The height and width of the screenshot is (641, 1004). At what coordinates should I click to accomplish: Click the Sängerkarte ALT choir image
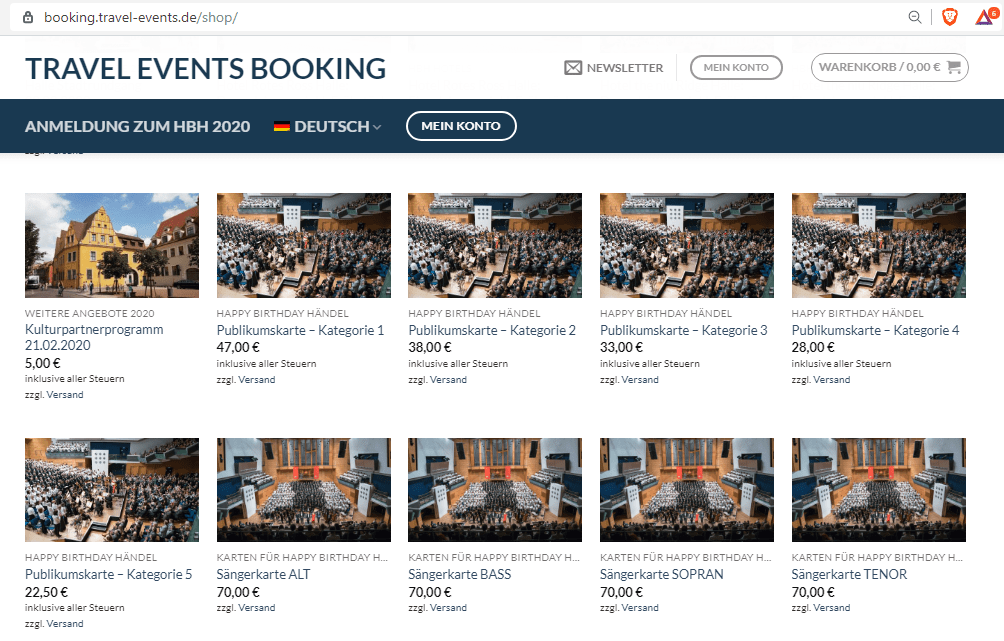(x=304, y=490)
